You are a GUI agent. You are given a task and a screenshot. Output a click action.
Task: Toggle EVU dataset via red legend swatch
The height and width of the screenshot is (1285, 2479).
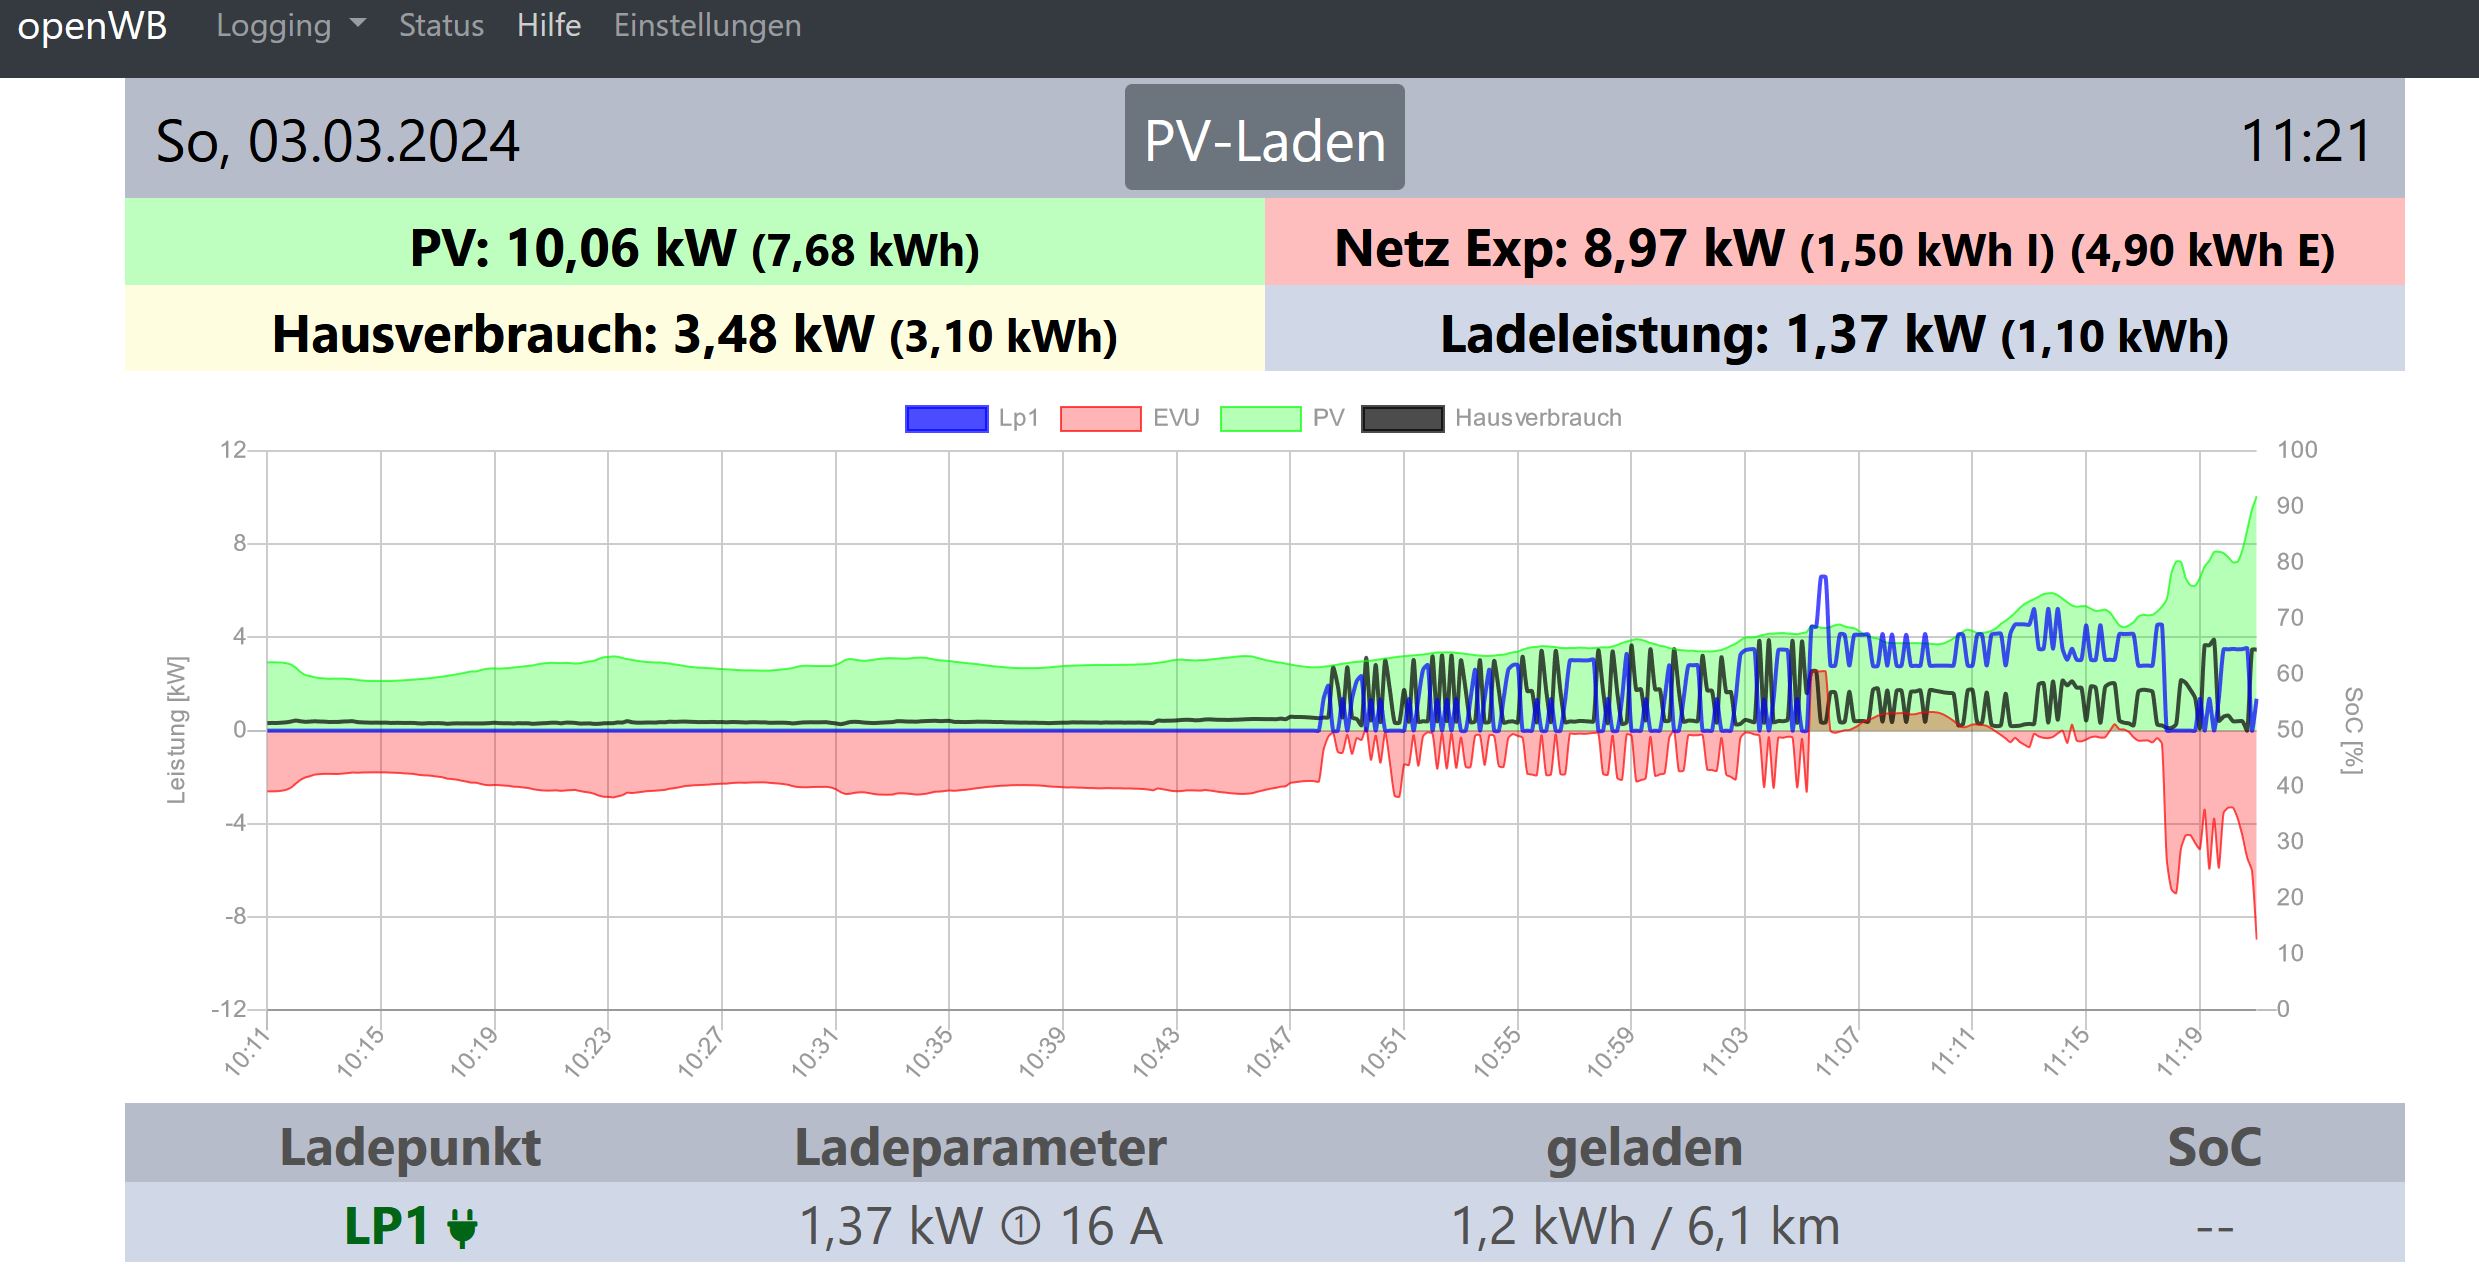(x=1100, y=419)
